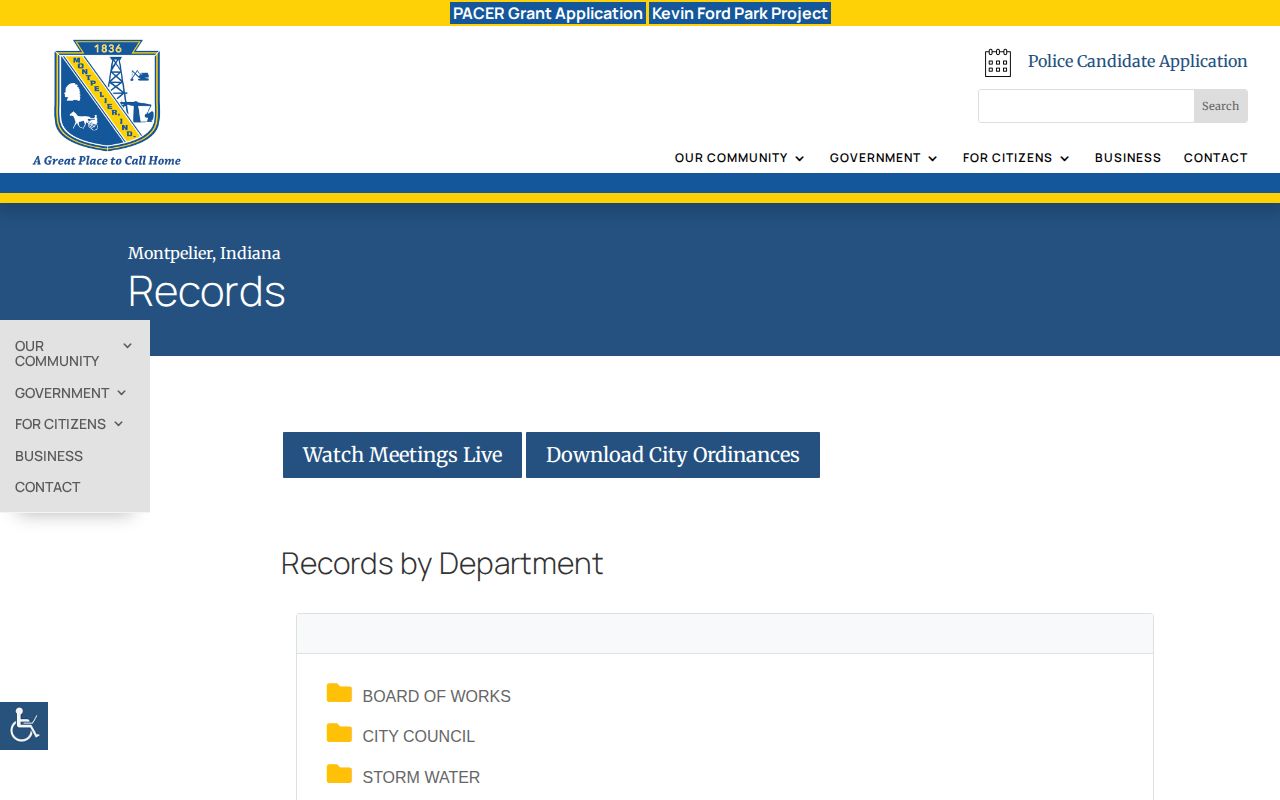Open Business in top navigation
The image size is (1280, 800).
[x=1128, y=158]
